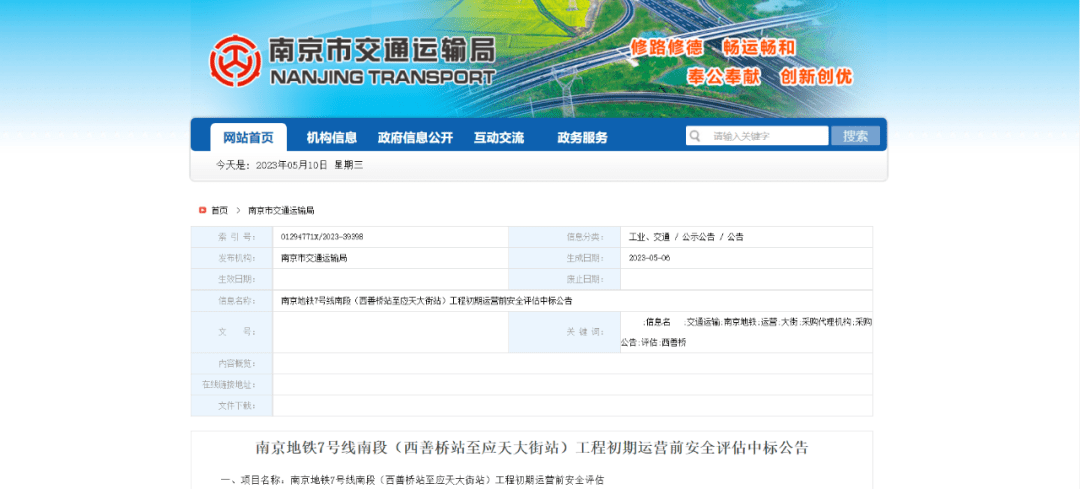Click the 在线链接地址 label cell
This screenshot has height=489, width=1080.
[x=232, y=384]
